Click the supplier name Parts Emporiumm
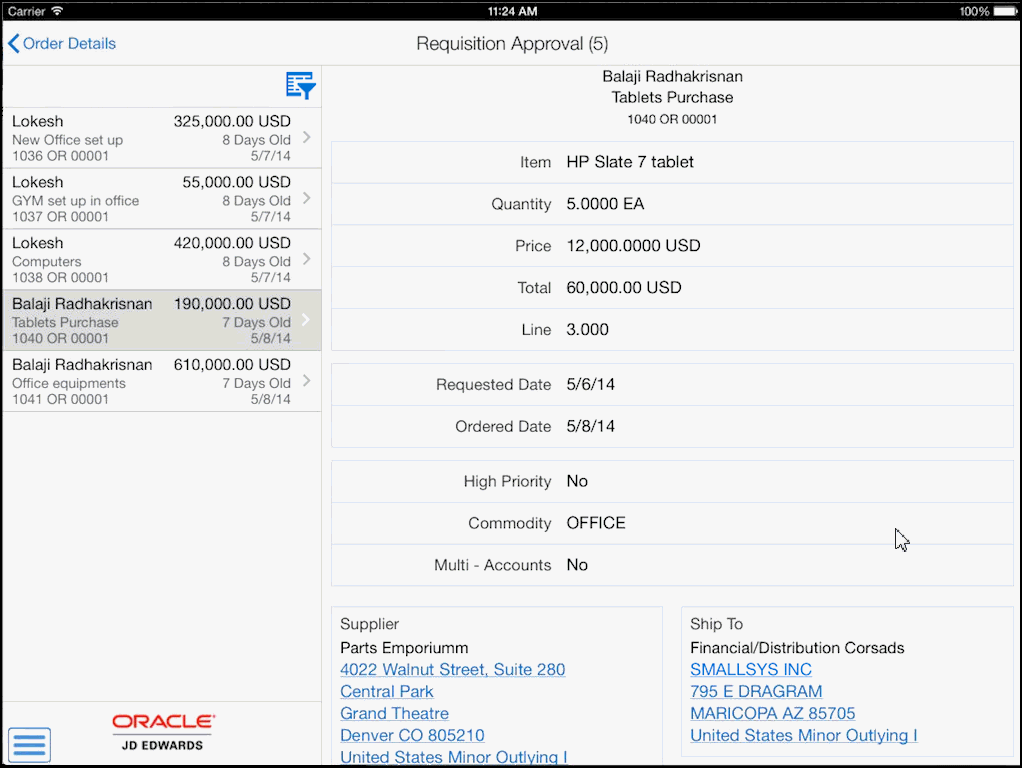The width and height of the screenshot is (1022, 768). (x=404, y=648)
